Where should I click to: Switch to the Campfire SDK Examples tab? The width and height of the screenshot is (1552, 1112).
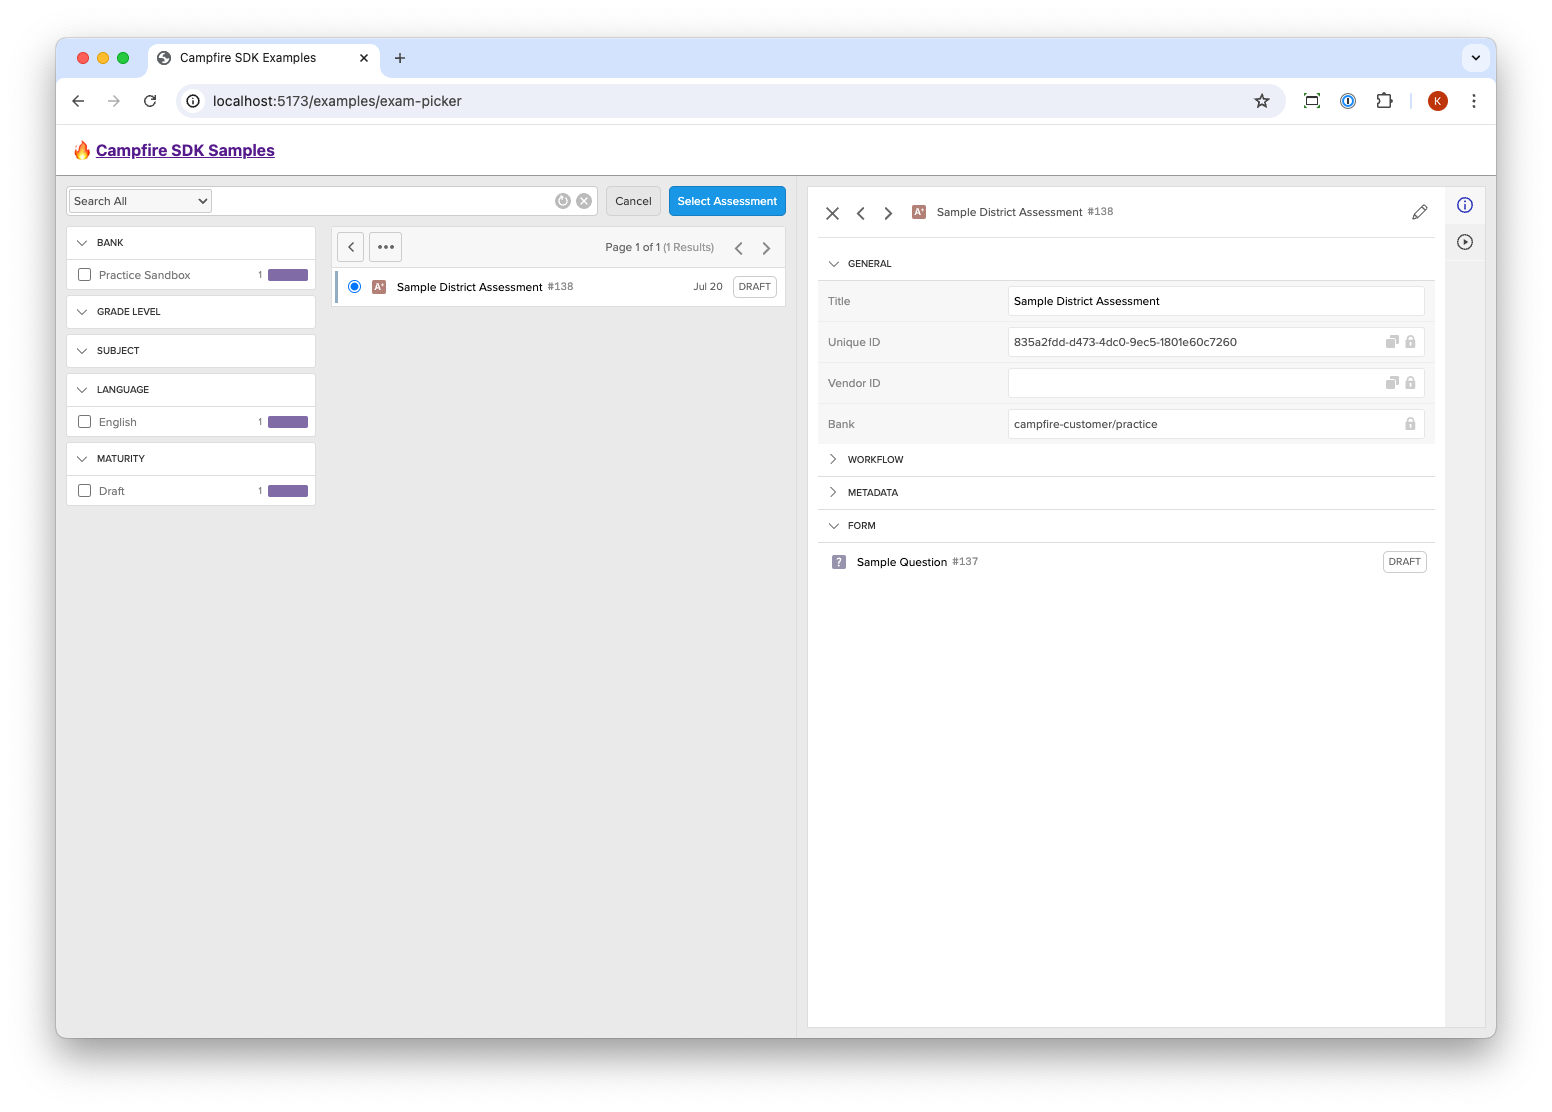coord(264,58)
